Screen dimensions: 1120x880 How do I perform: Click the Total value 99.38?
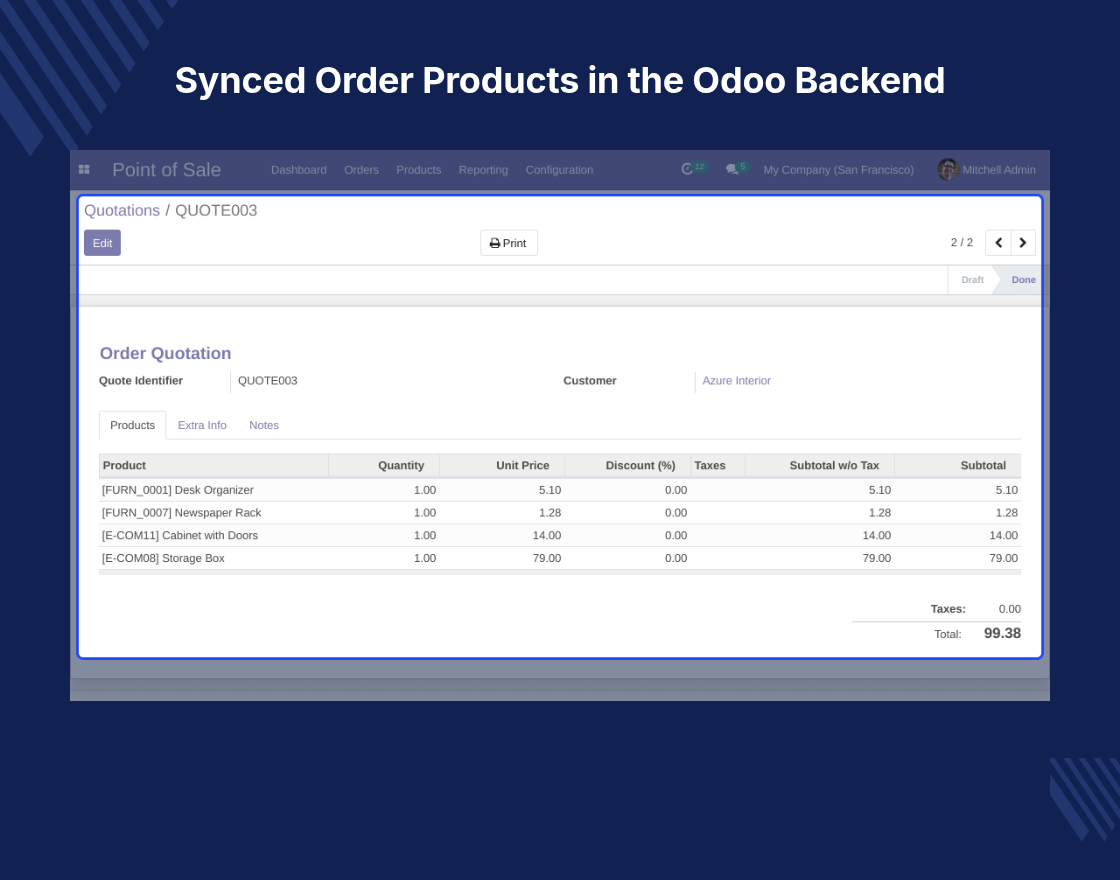click(1002, 634)
